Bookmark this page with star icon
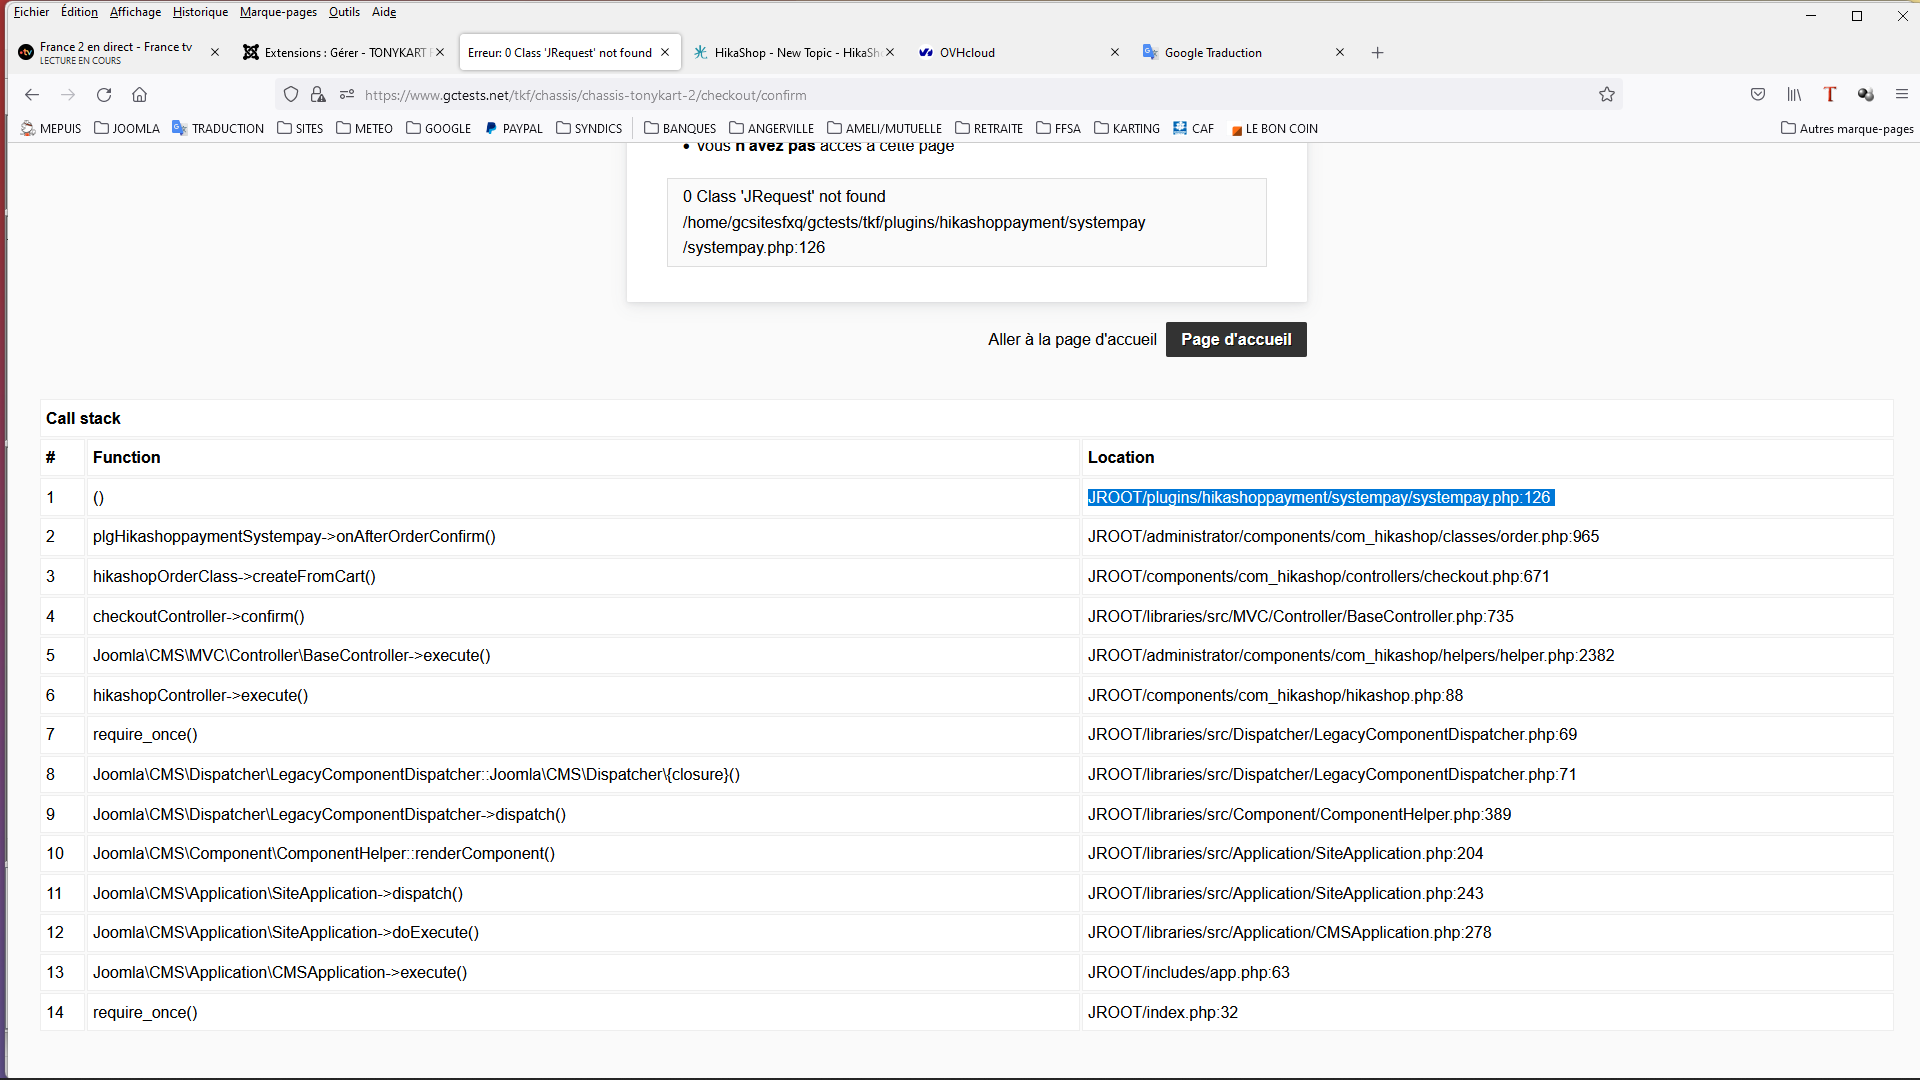Image resolution: width=1920 pixels, height=1080 pixels. pyautogui.click(x=1607, y=95)
